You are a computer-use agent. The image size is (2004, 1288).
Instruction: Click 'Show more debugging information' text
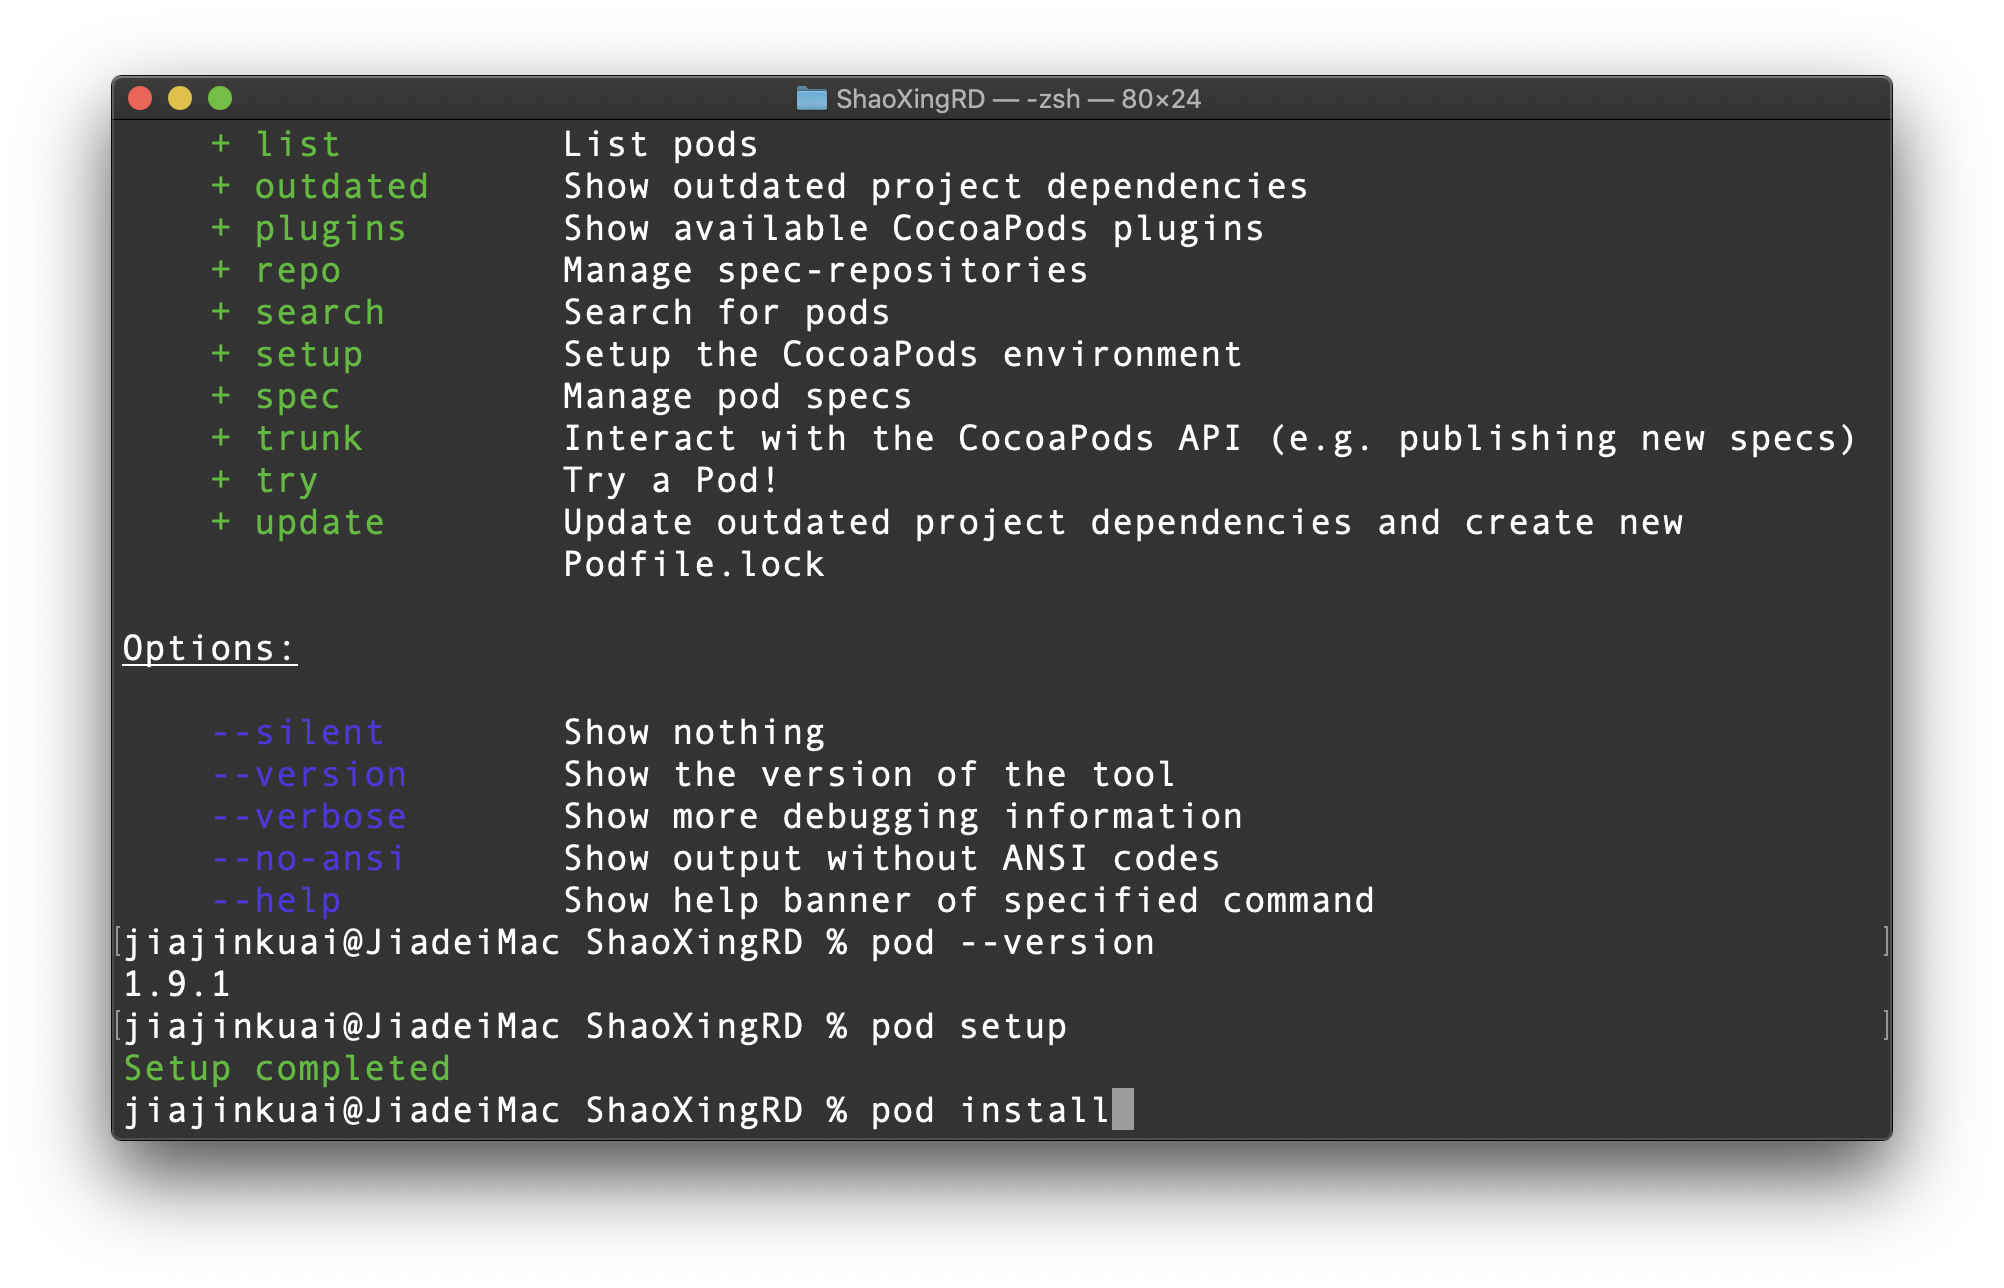pos(903,817)
